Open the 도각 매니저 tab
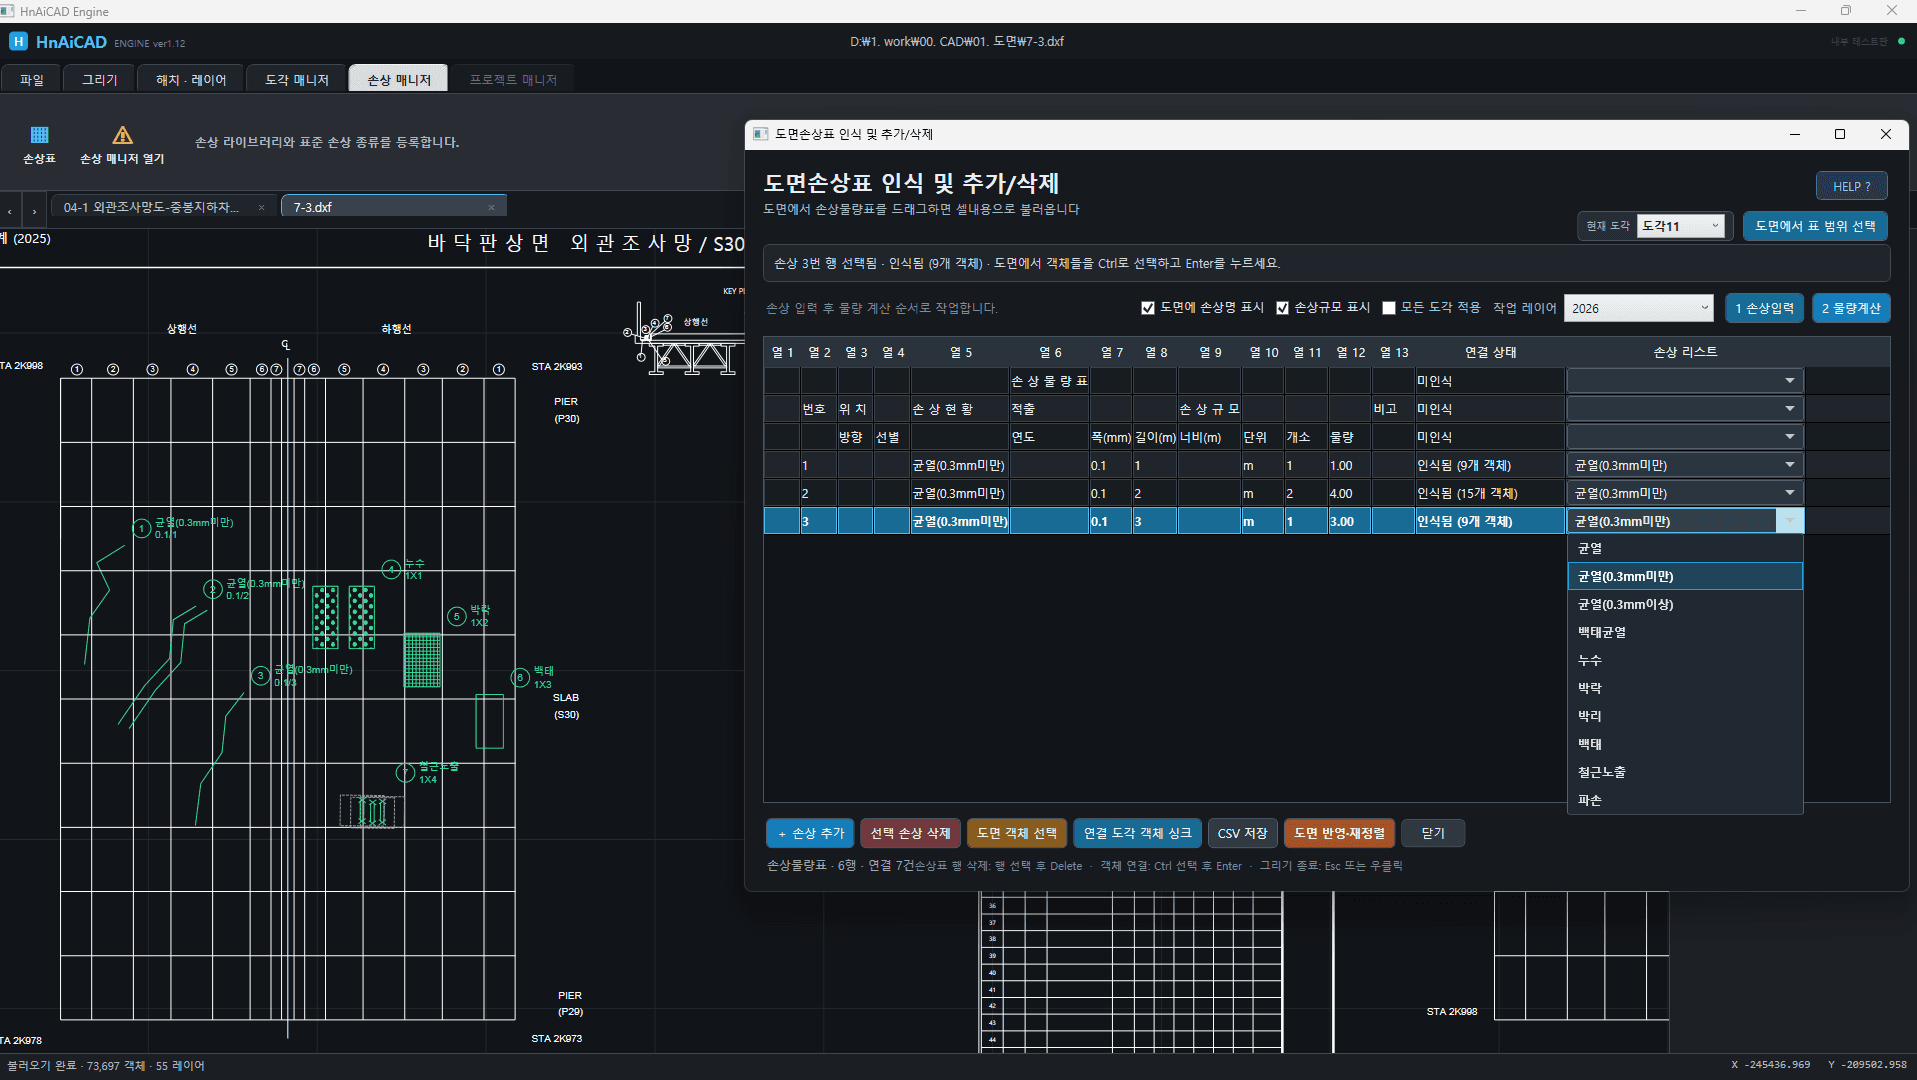The width and height of the screenshot is (1917, 1080). pyautogui.click(x=297, y=80)
